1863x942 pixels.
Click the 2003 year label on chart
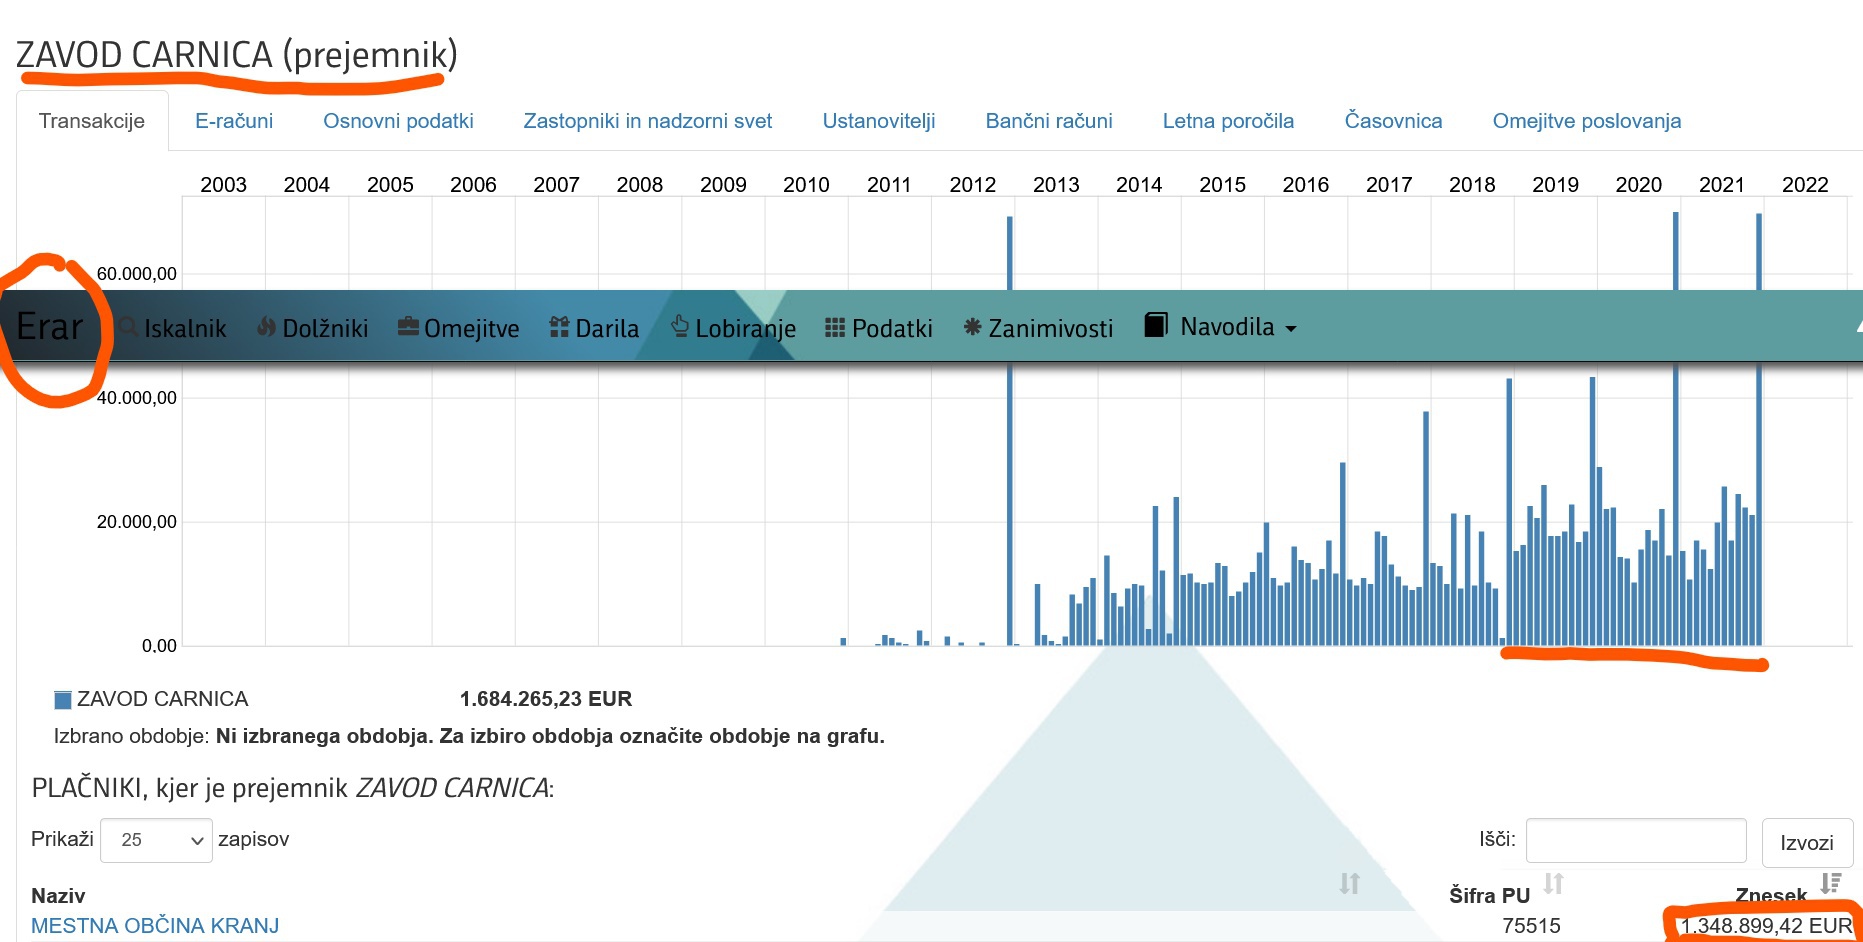[x=223, y=185]
